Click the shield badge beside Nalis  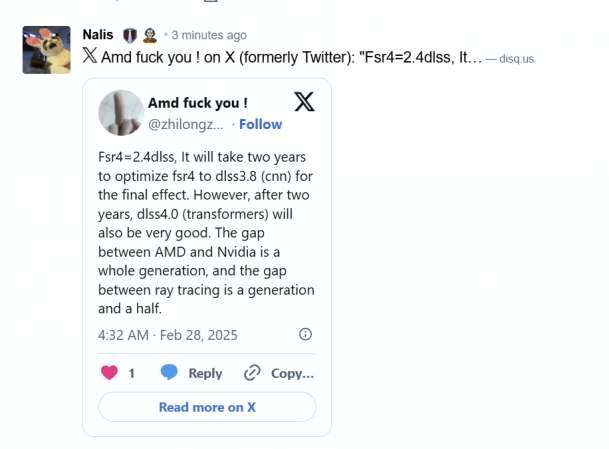pos(129,34)
